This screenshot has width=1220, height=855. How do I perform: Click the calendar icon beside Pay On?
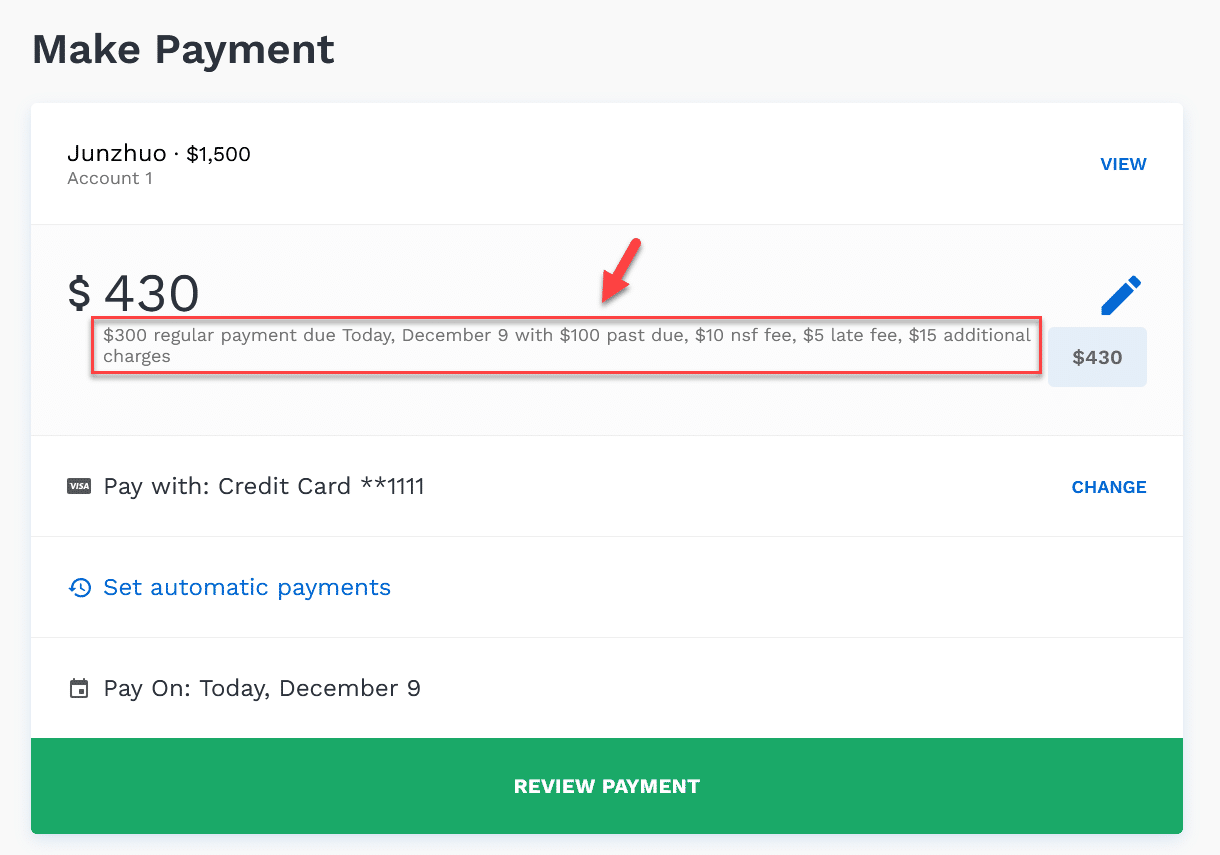click(79, 688)
